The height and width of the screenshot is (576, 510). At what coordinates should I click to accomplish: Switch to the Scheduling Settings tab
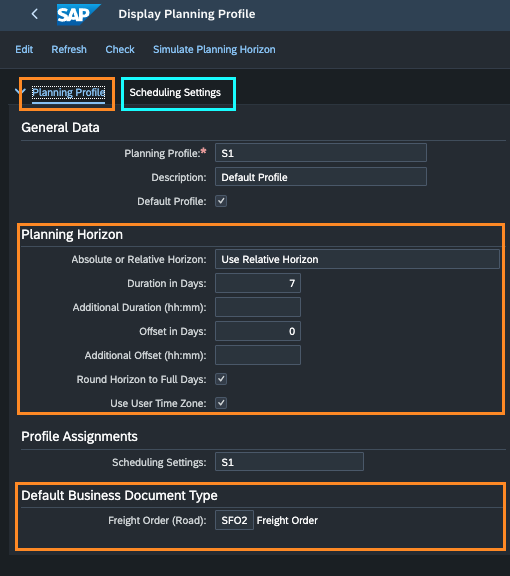[175, 92]
